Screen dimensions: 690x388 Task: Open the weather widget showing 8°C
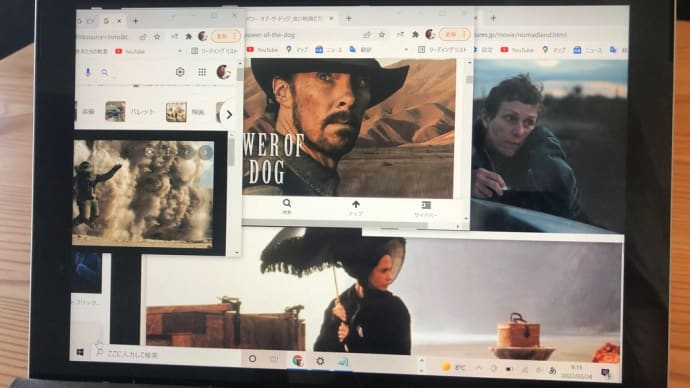tap(453, 367)
